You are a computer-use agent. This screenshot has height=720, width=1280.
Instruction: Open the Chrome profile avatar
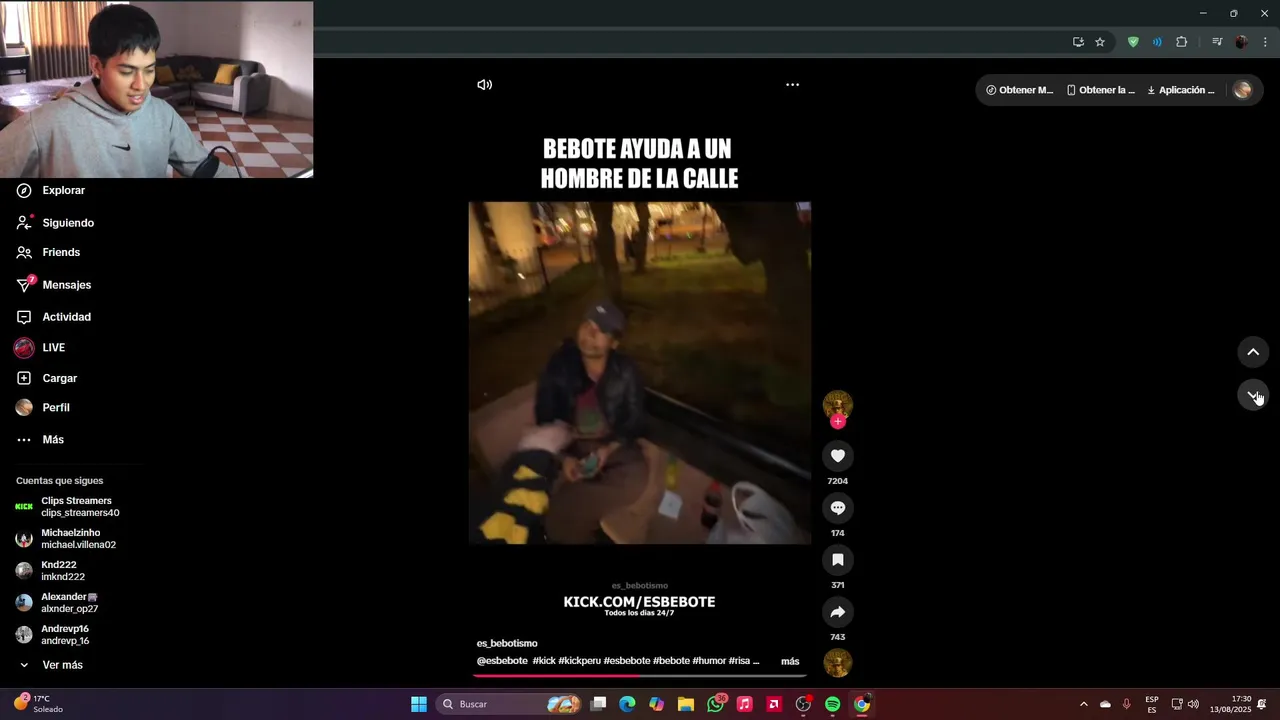pyautogui.click(x=1241, y=42)
